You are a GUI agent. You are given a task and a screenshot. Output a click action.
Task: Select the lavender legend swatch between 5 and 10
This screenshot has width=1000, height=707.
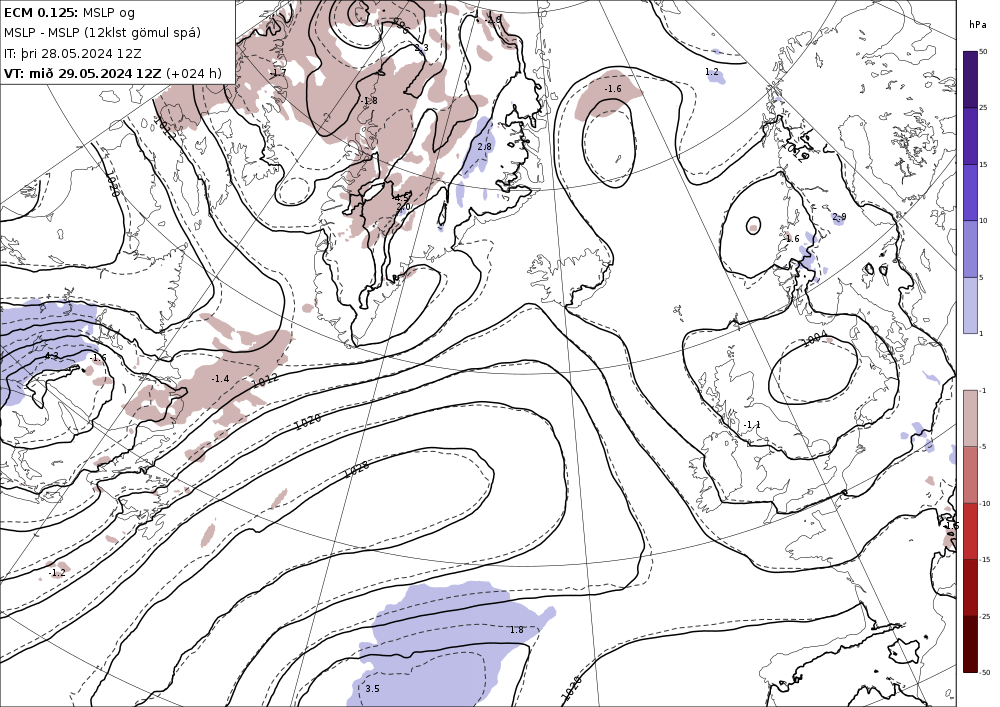click(x=970, y=249)
